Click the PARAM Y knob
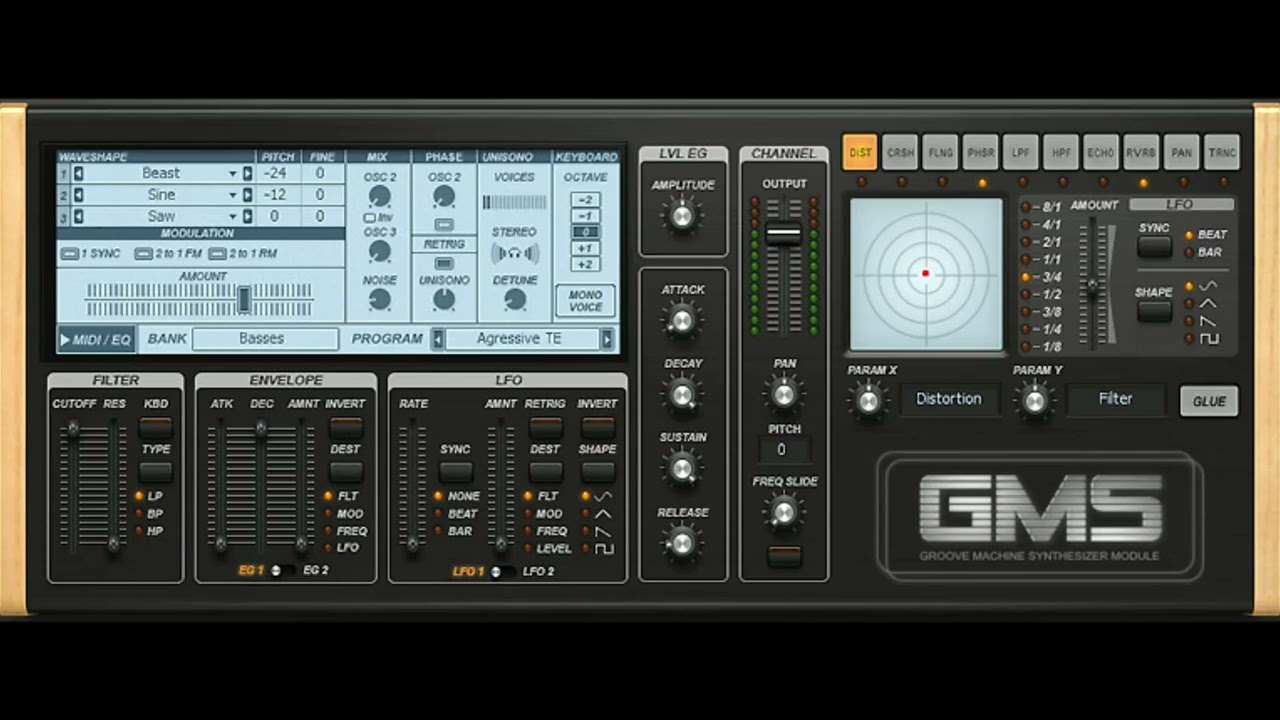 1035,401
